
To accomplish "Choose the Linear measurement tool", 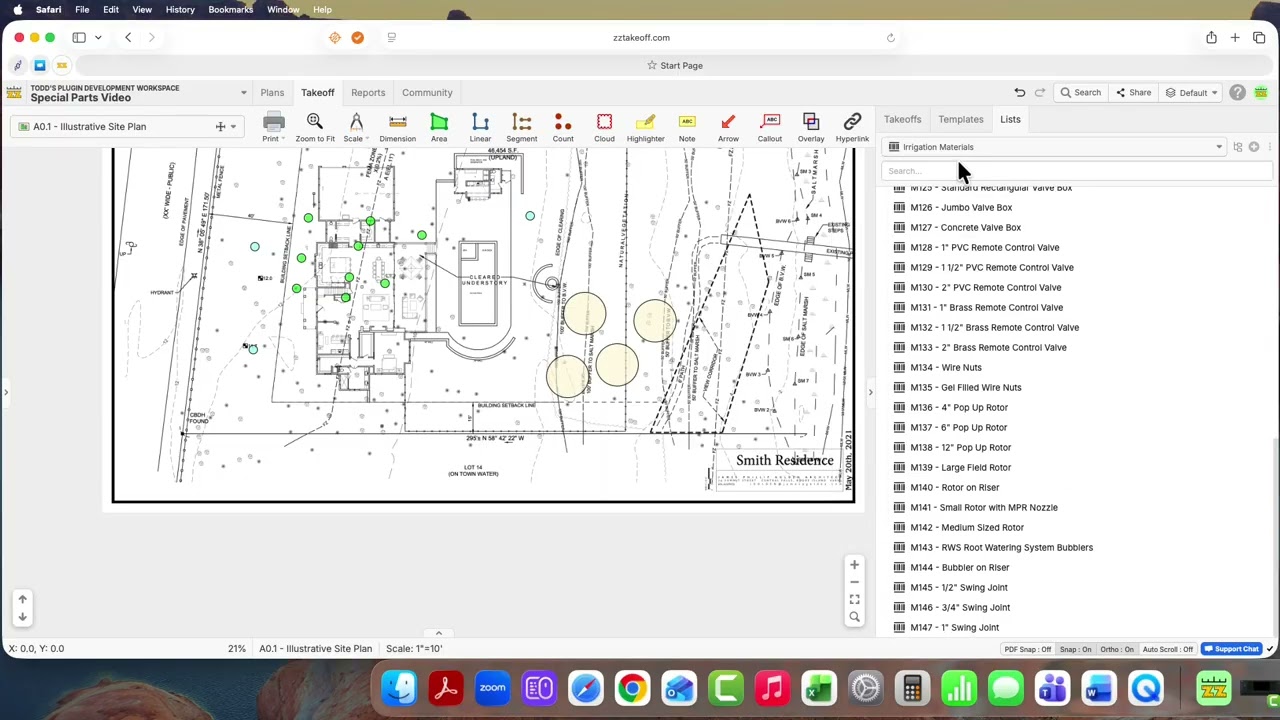I will [x=480, y=127].
